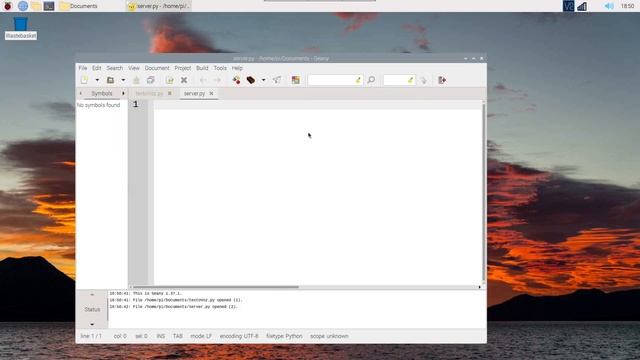Screen dimensions: 640x360
Task: Open the Document menu
Action: [157, 68]
